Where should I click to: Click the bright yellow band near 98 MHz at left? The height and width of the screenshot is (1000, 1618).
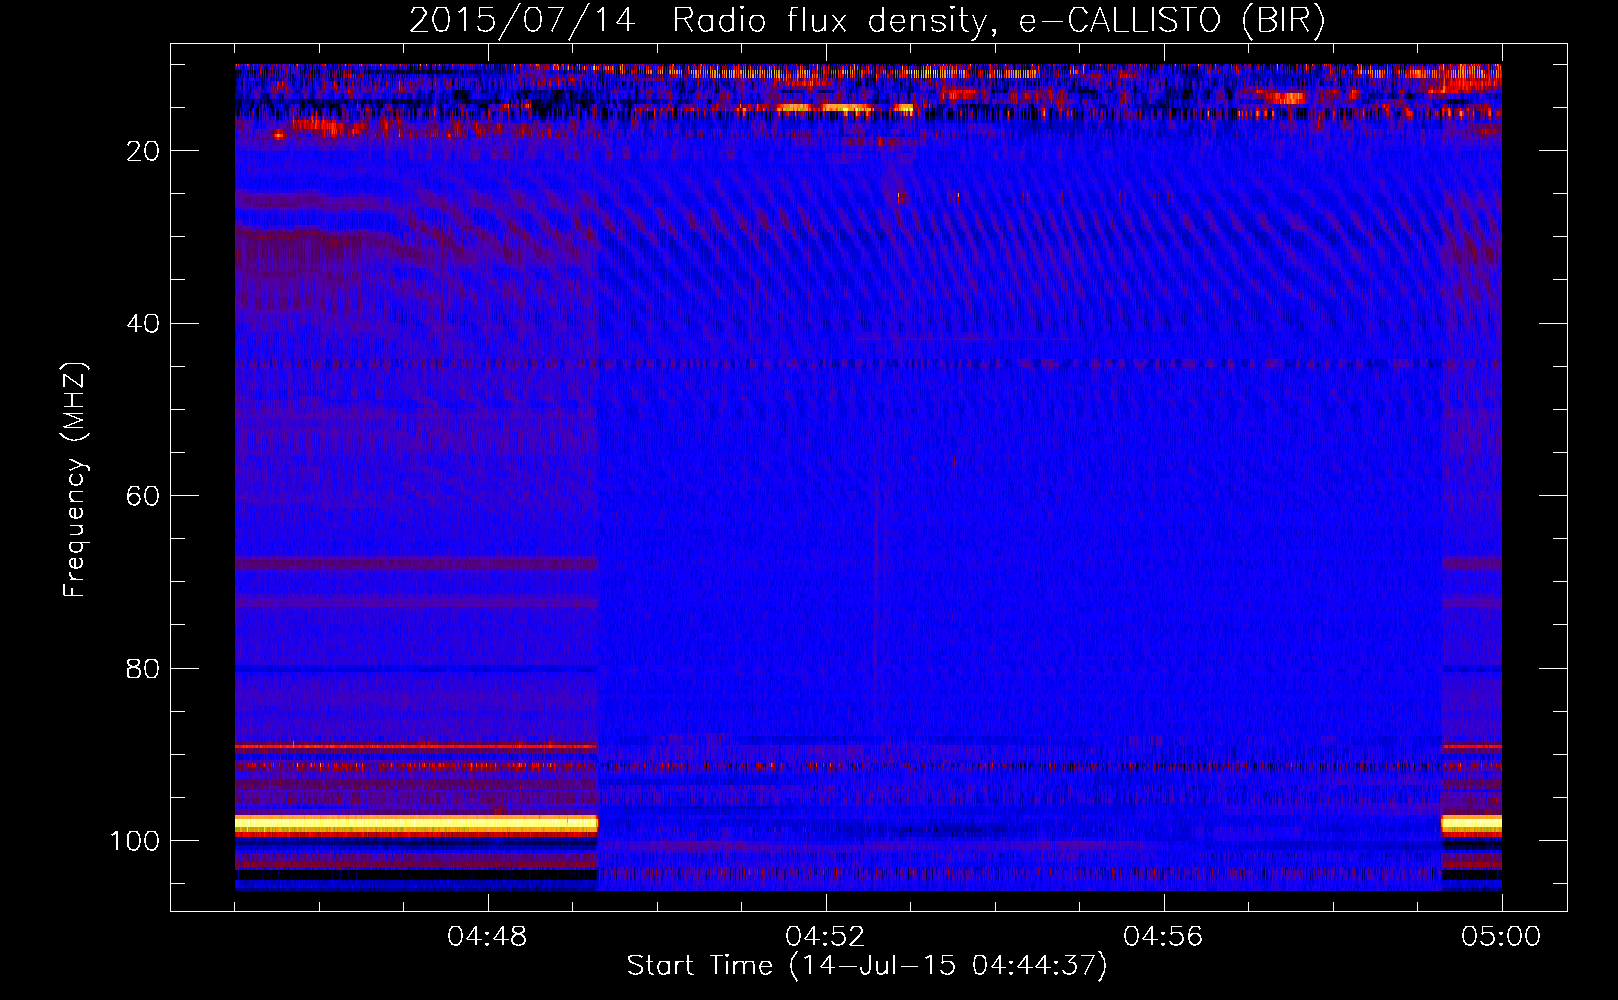416,825
